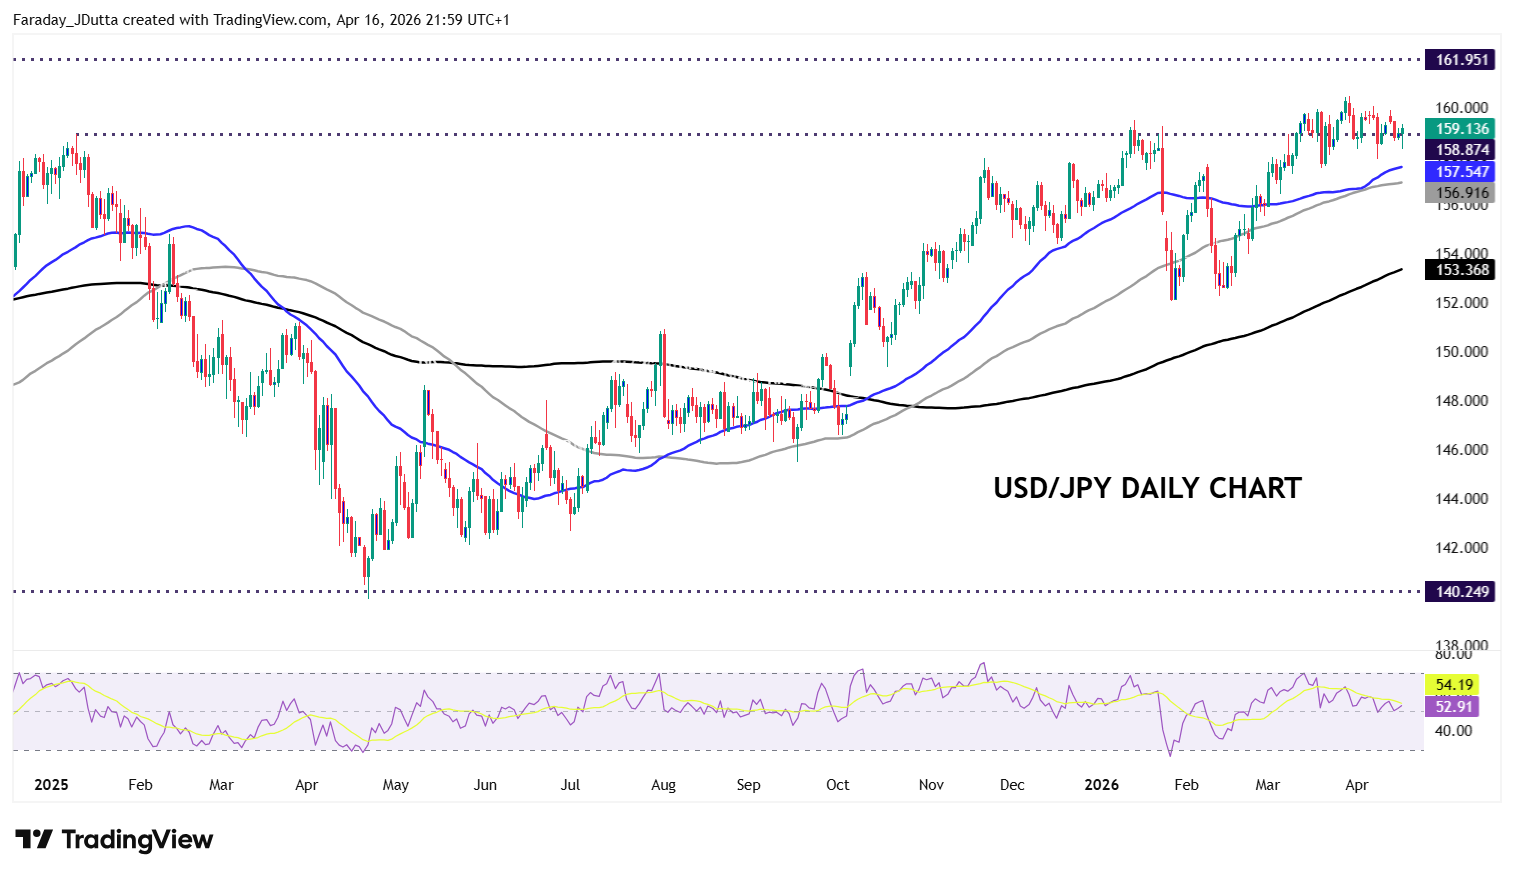Viewport: 1514px width, 877px height.
Task: Select the 2025 marker on time axis
Action: (51, 785)
